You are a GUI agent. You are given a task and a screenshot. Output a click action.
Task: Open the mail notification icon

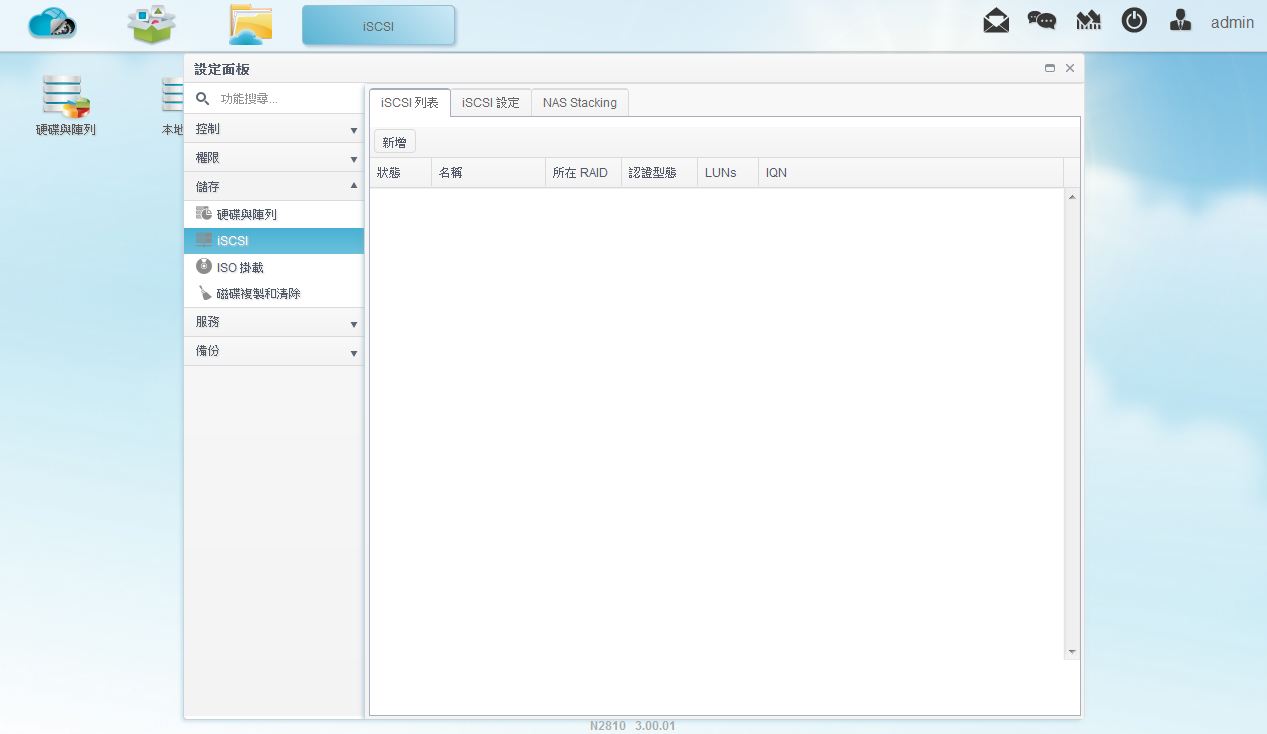tap(996, 21)
